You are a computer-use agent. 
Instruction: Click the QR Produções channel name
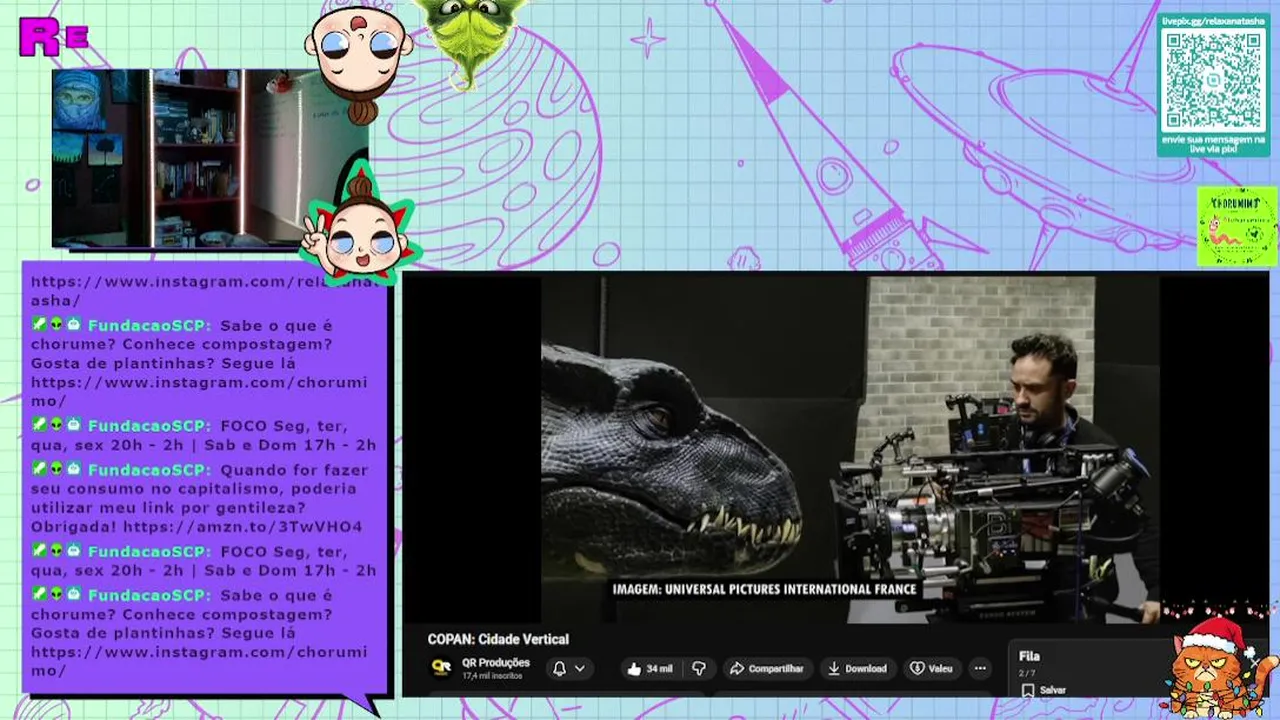[495, 662]
